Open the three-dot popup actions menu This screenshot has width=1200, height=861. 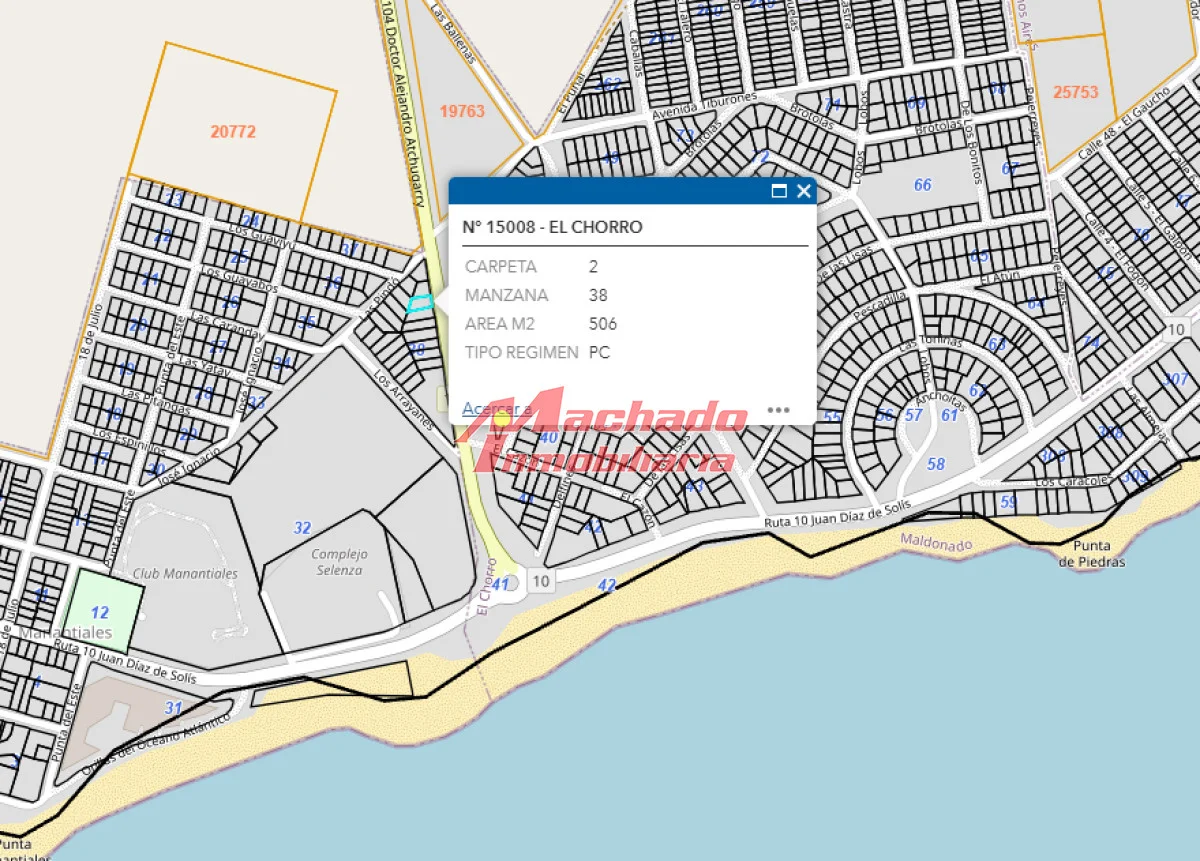pos(778,410)
